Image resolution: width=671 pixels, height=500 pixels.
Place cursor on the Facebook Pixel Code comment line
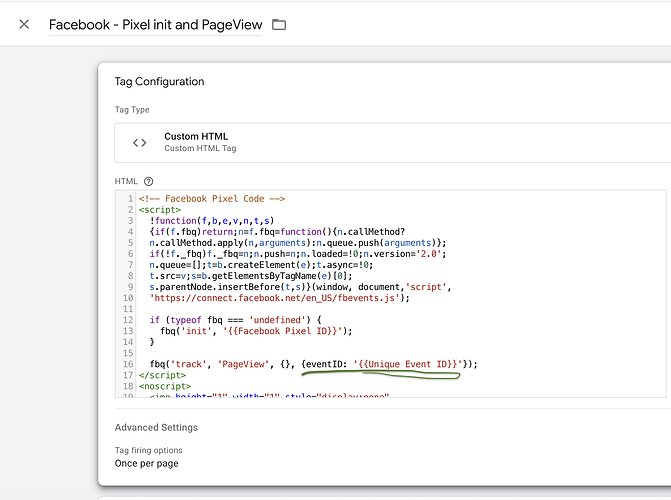(x=212, y=199)
